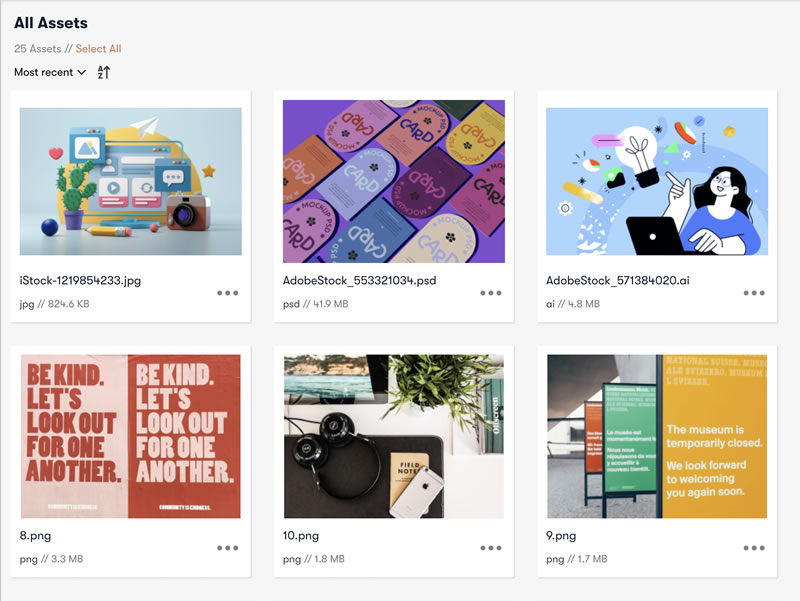Open options for iStock-1219854233.jpg

click(228, 293)
